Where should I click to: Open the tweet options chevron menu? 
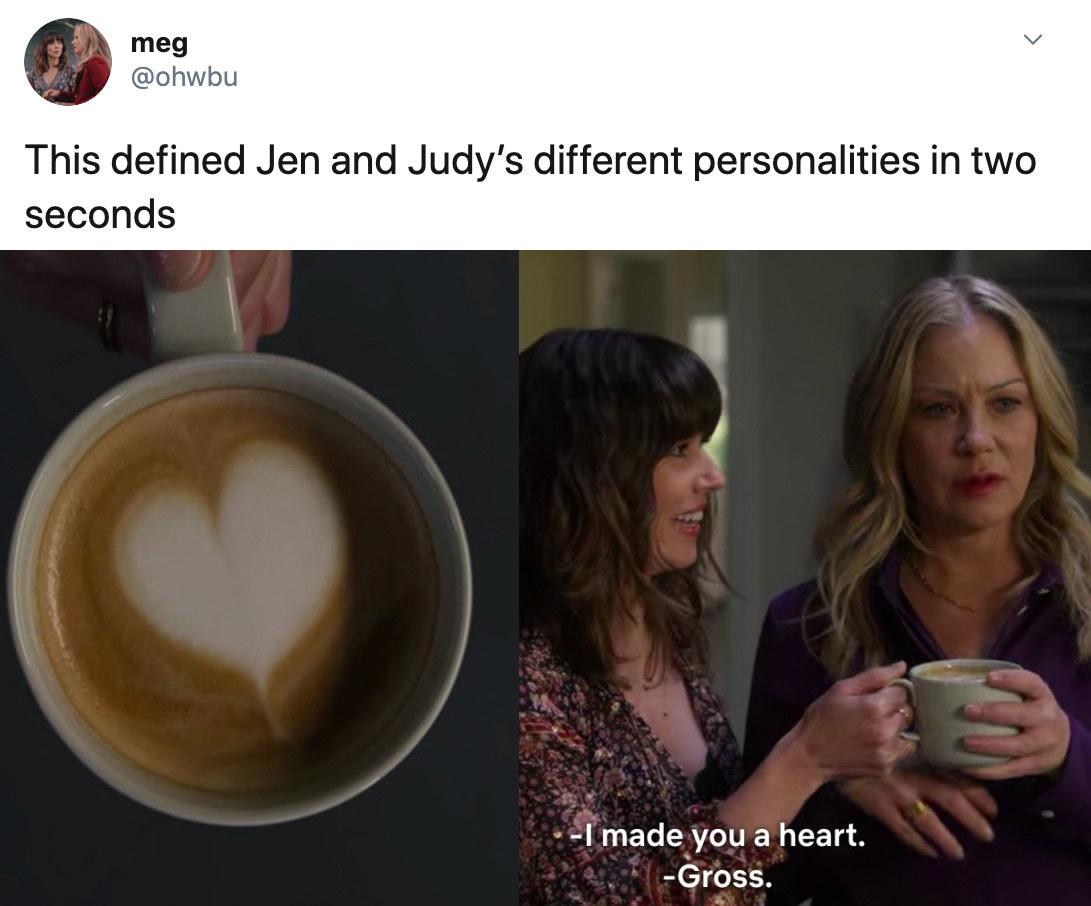tap(1033, 40)
